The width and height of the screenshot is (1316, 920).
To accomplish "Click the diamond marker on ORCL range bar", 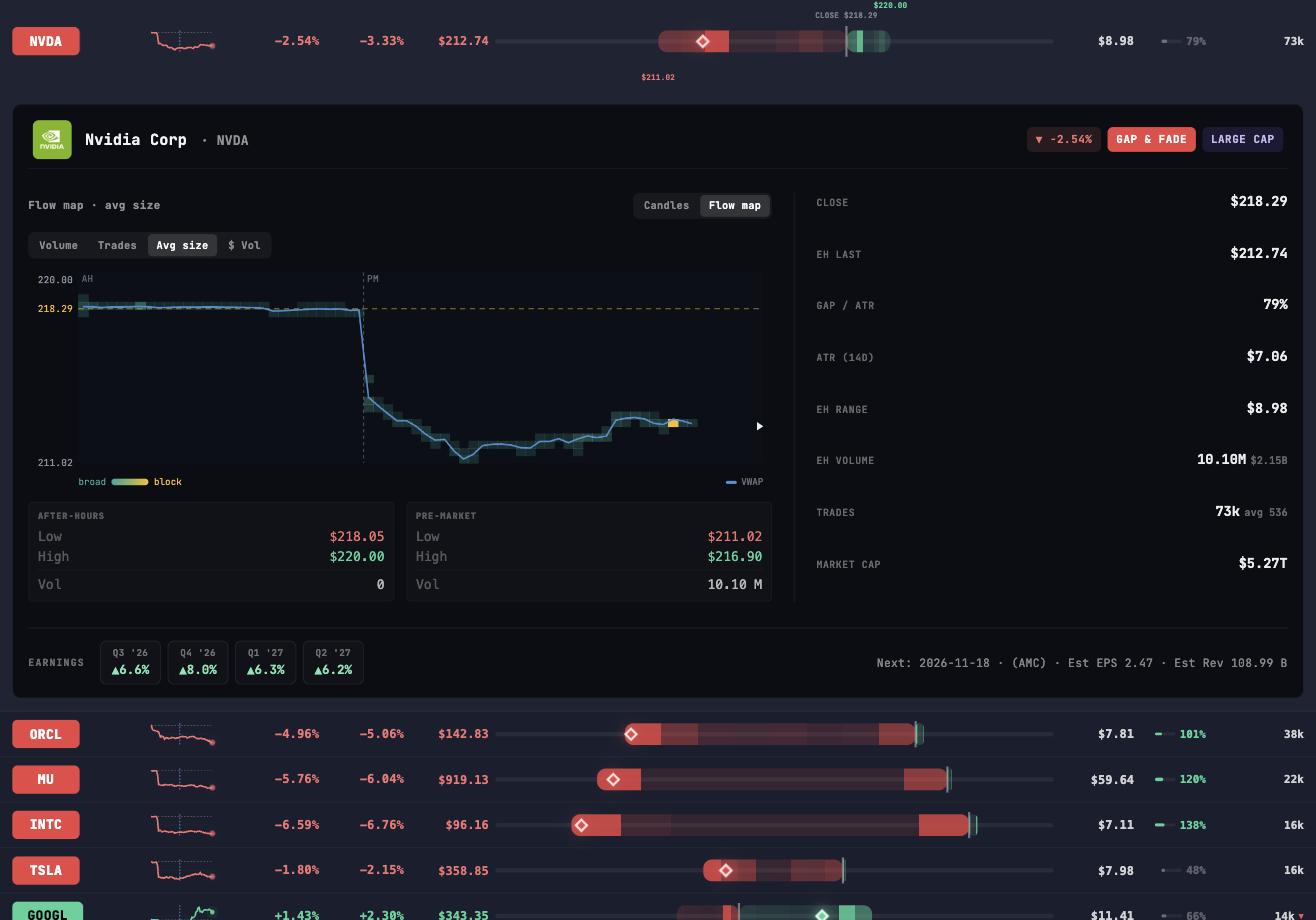I will coord(631,734).
